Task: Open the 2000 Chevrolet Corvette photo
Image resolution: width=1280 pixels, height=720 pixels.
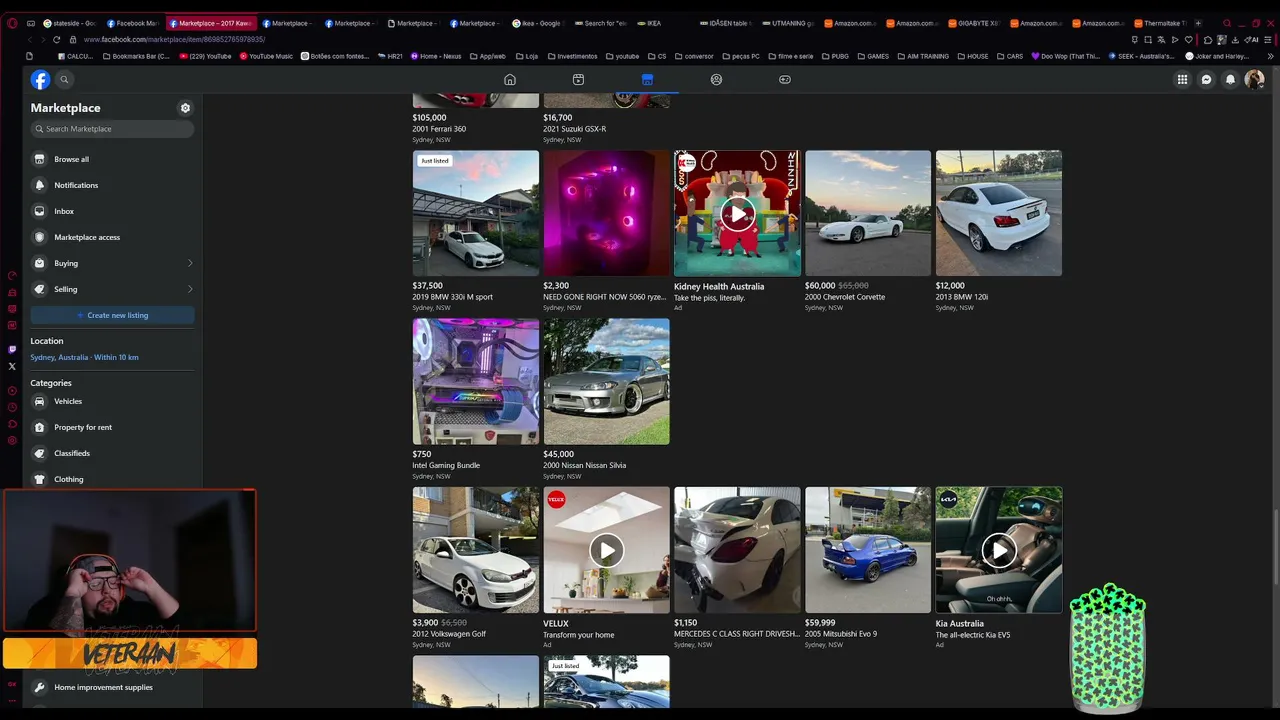Action: [x=868, y=213]
